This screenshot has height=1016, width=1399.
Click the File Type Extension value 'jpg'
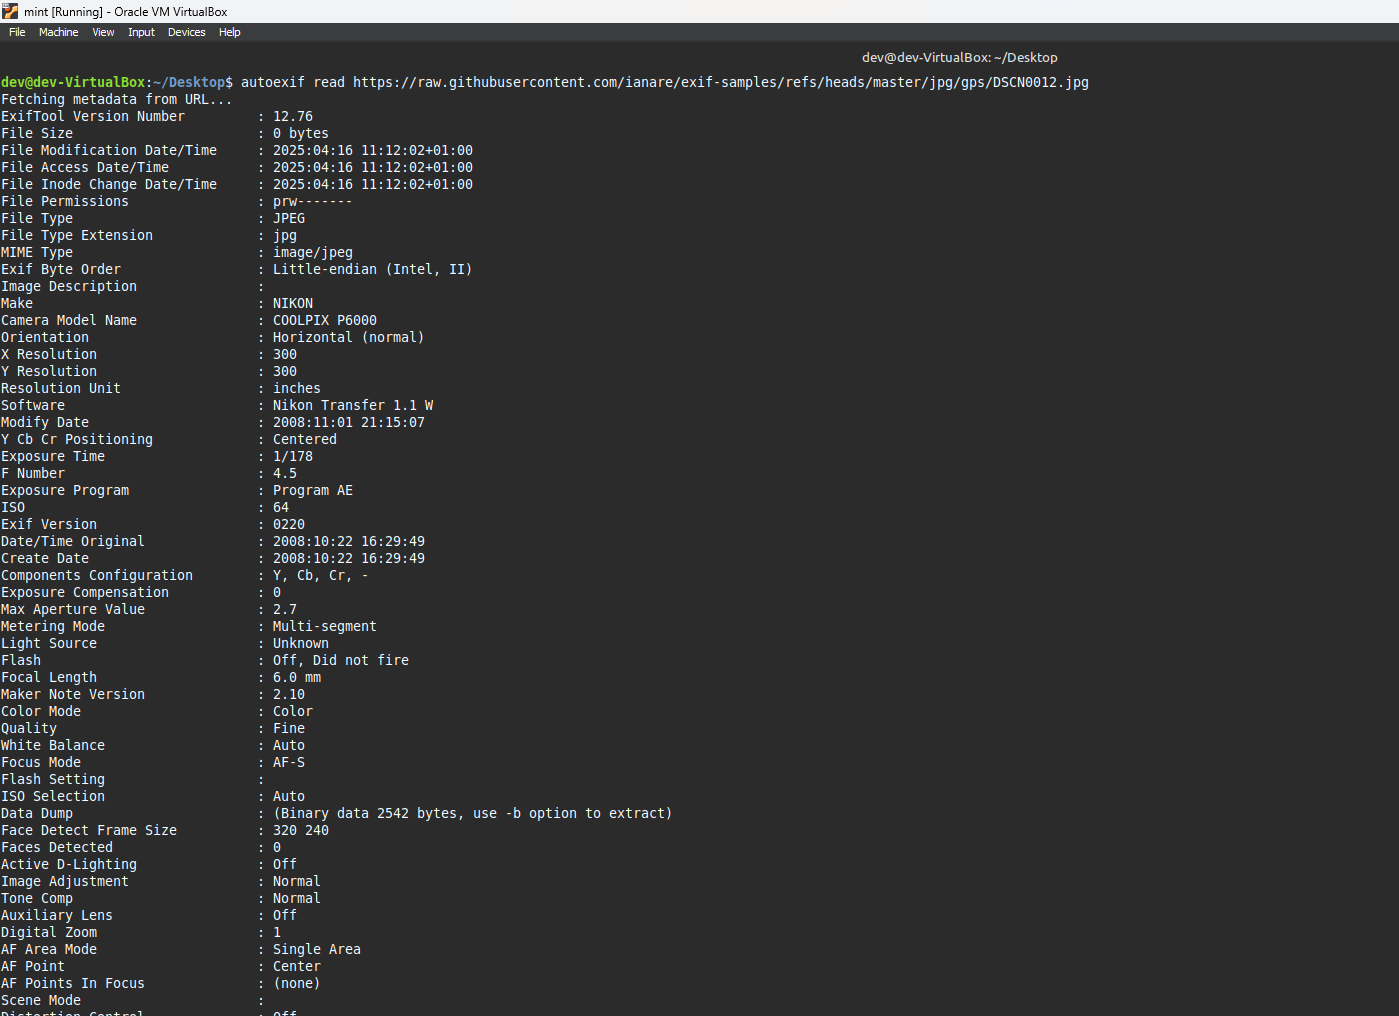click(x=285, y=235)
